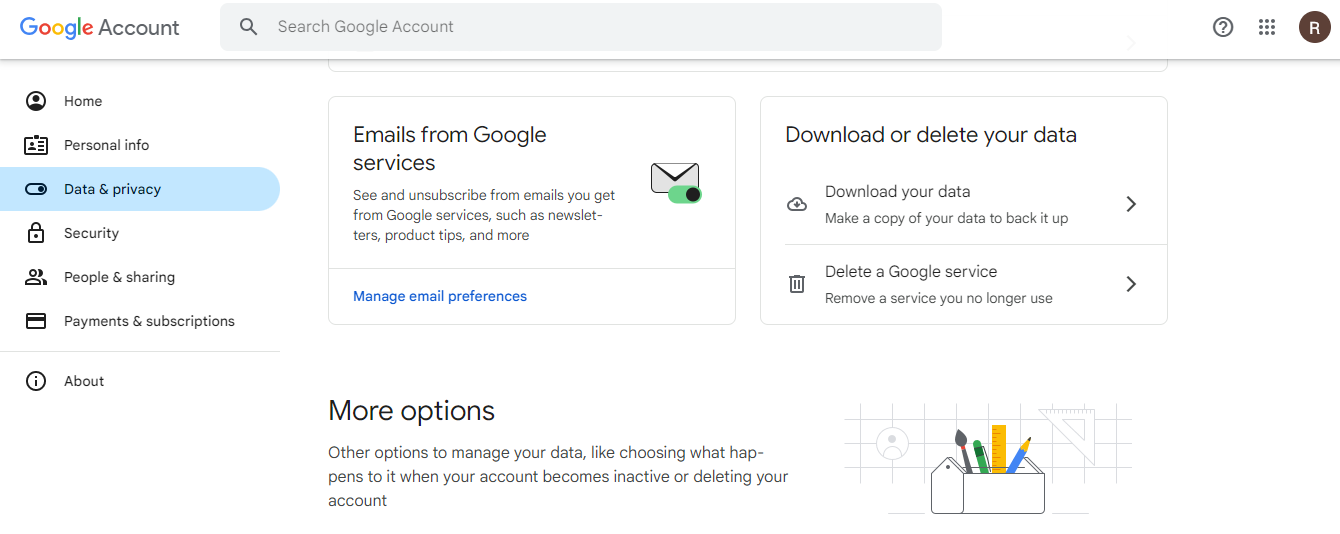This screenshot has width=1340, height=534.
Task: Click the People & sharing icon
Action: point(36,277)
